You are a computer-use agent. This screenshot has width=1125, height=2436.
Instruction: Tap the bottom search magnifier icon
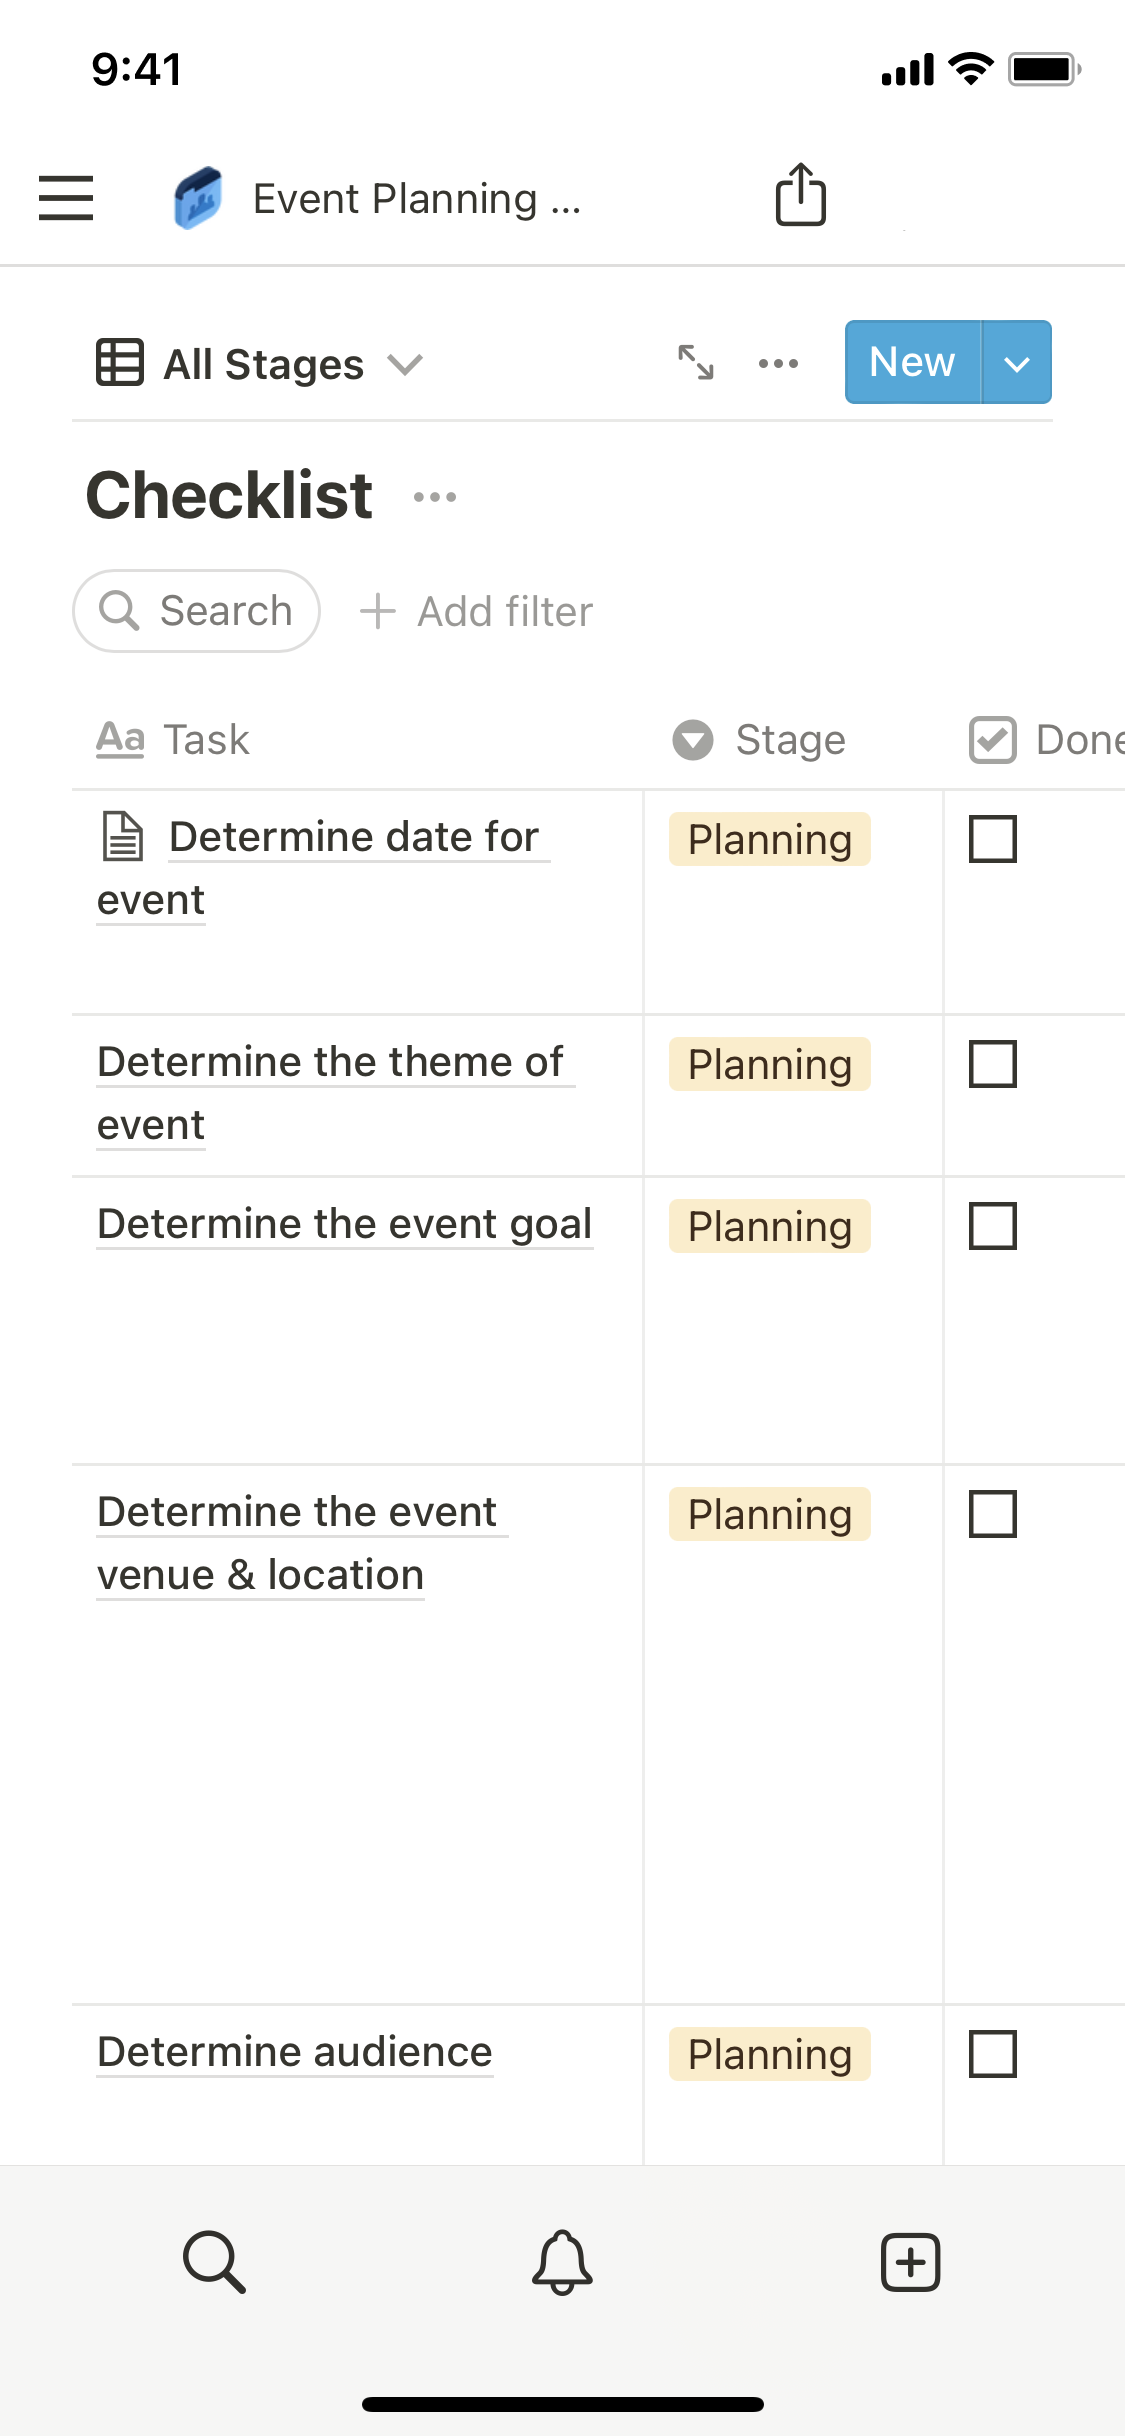(x=214, y=2261)
